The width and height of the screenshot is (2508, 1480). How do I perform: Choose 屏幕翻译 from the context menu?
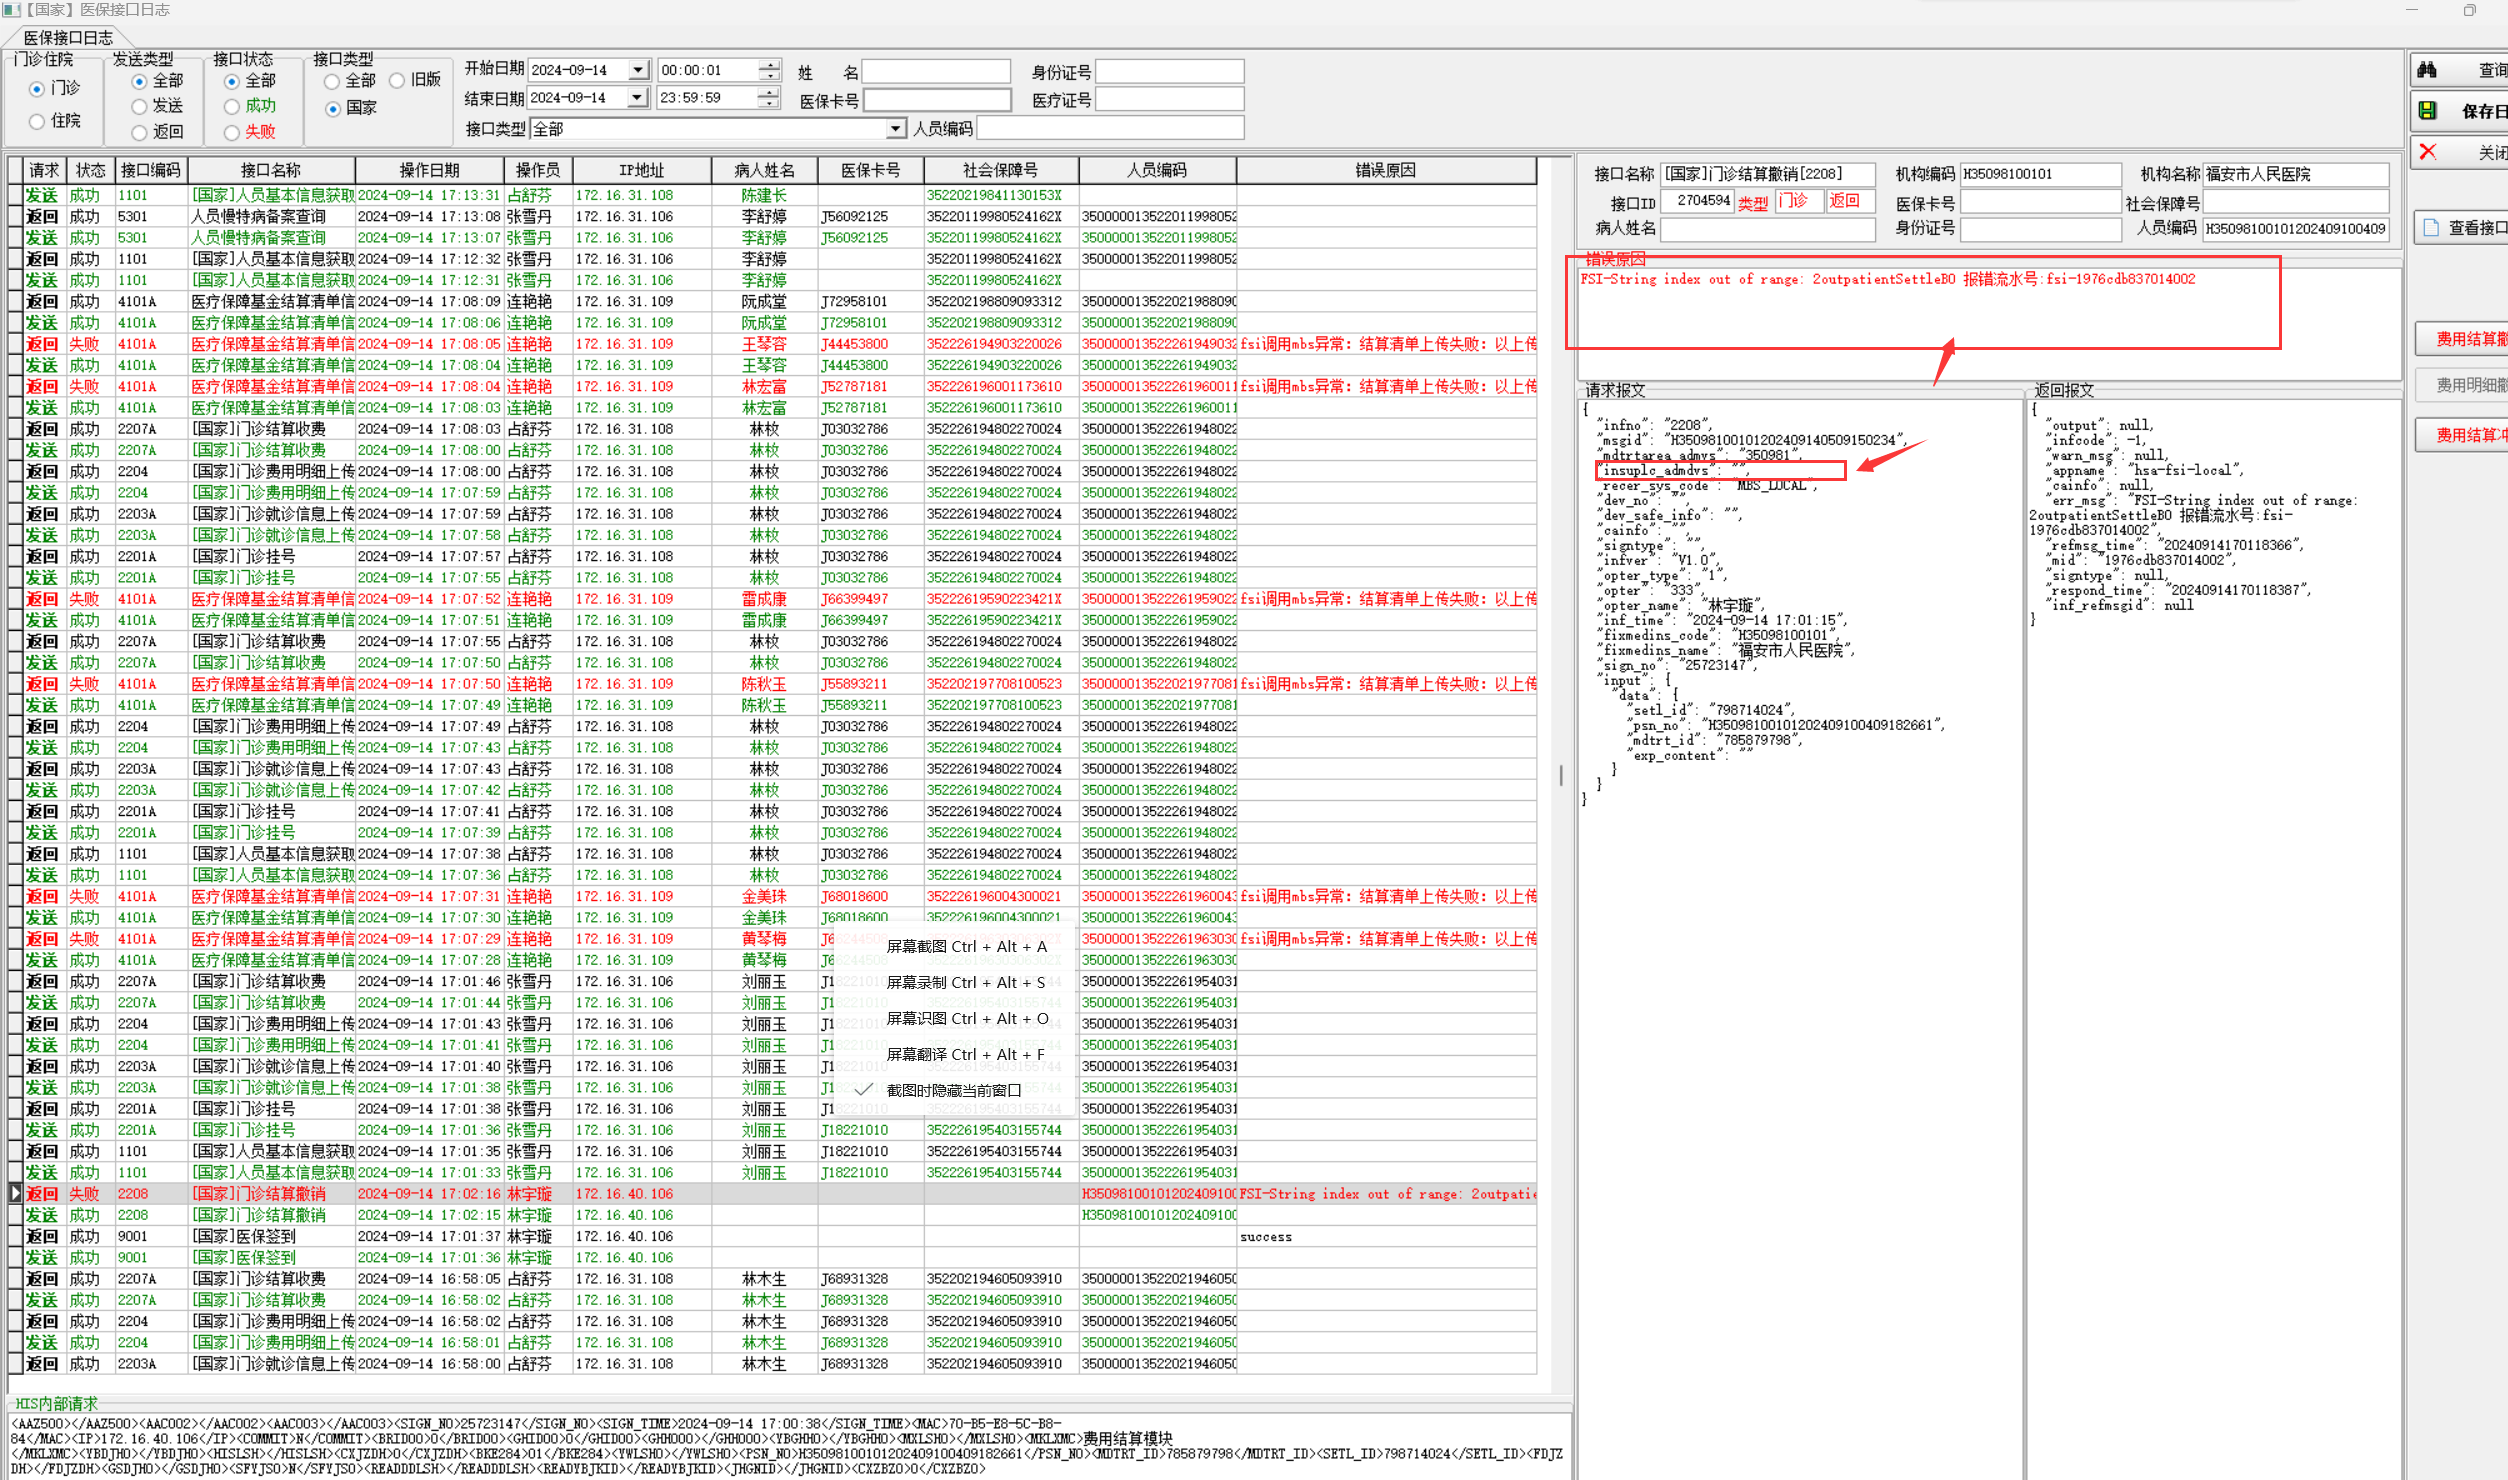pos(965,1054)
